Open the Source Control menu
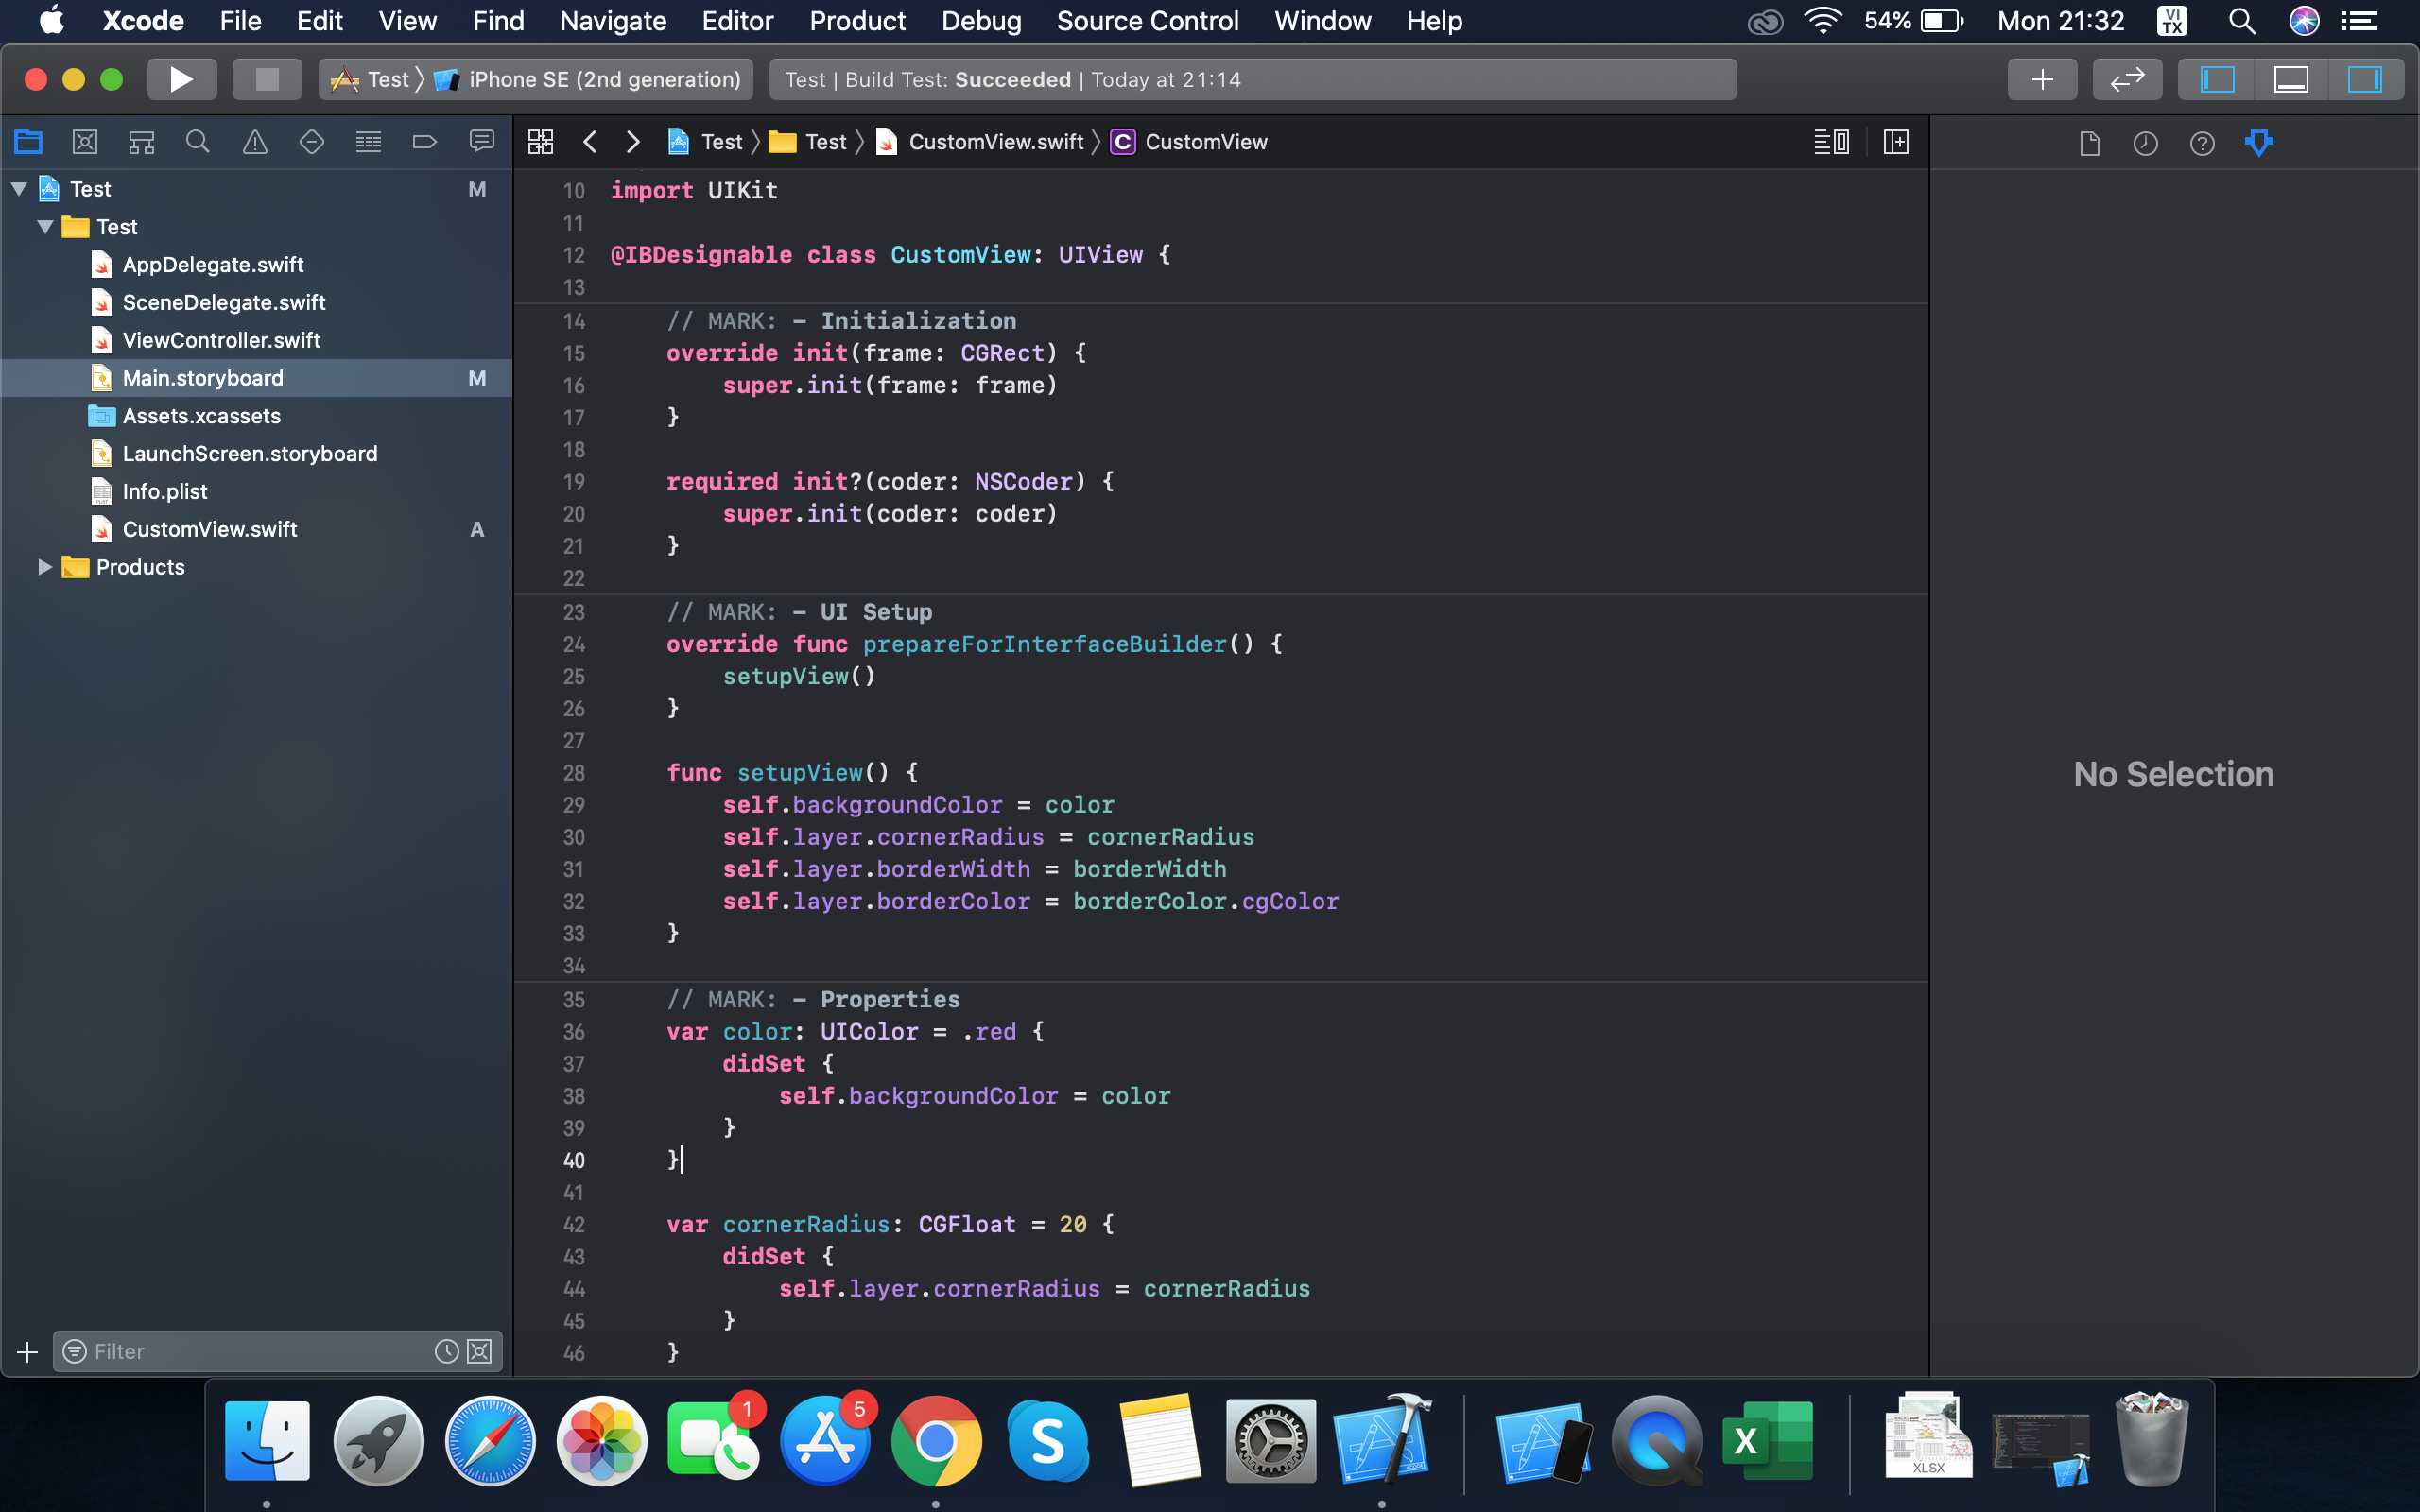2420x1512 pixels. tap(1147, 20)
